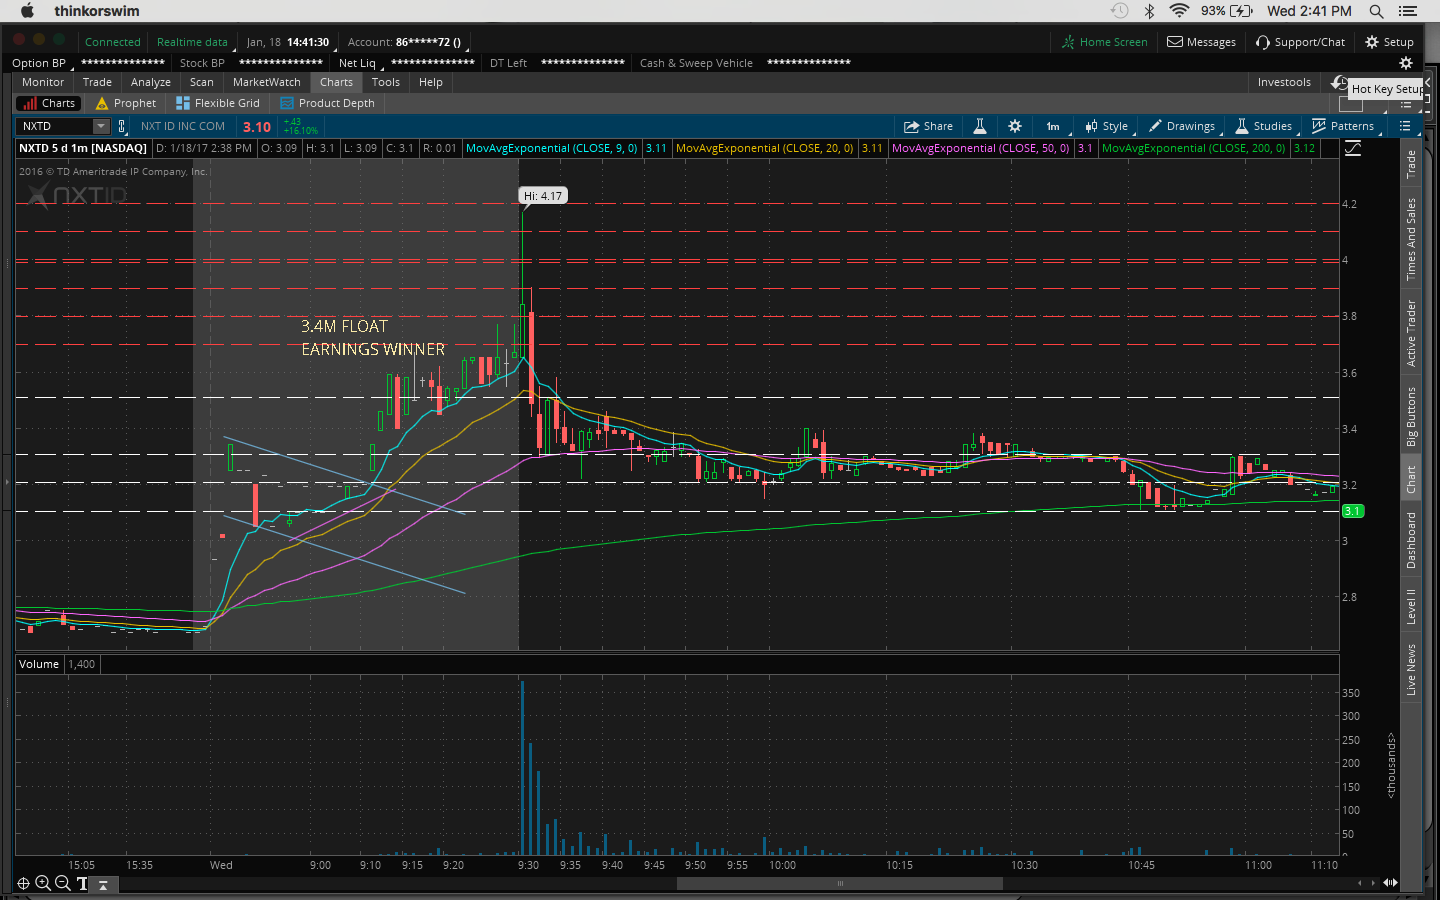Viewport: 1440px width, 900px height.
Task: Expand the NXTD symbol dropdown arrow
Action: click(x=100, y=126)
